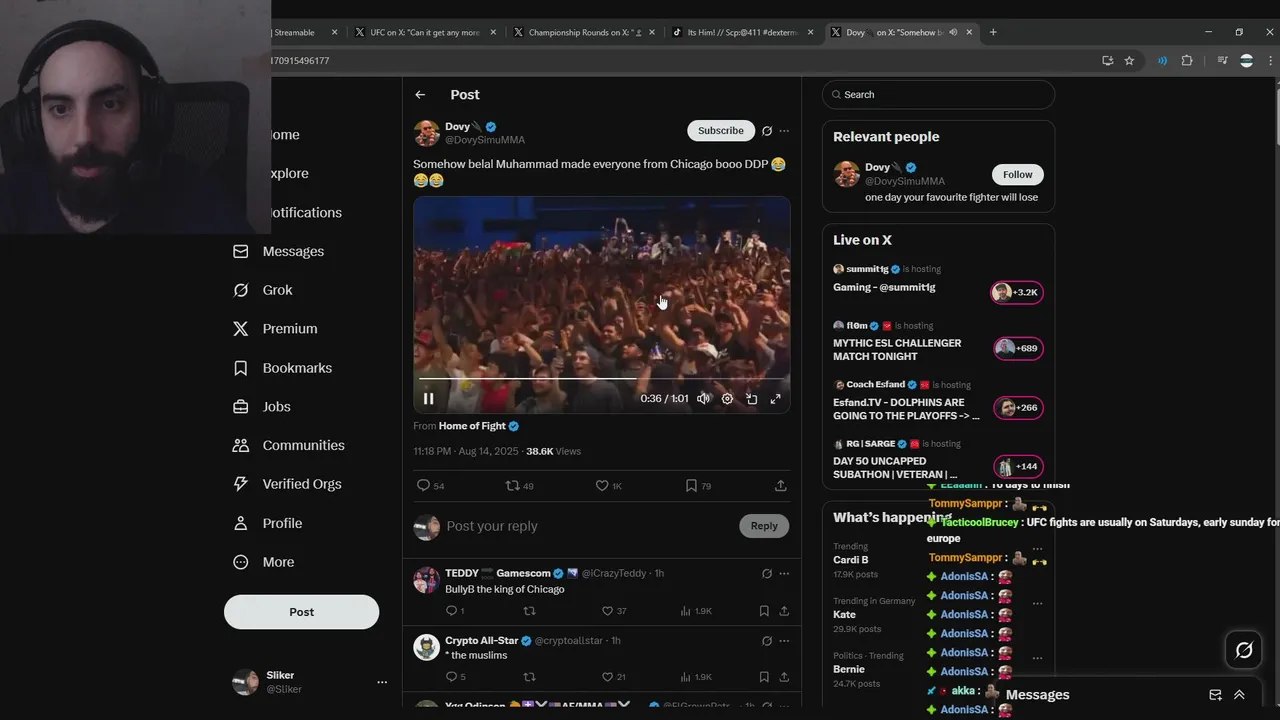Open Jobs in the sidebar
The width and height of the screenshot is (1280, 720).
[x=261, y=407]
